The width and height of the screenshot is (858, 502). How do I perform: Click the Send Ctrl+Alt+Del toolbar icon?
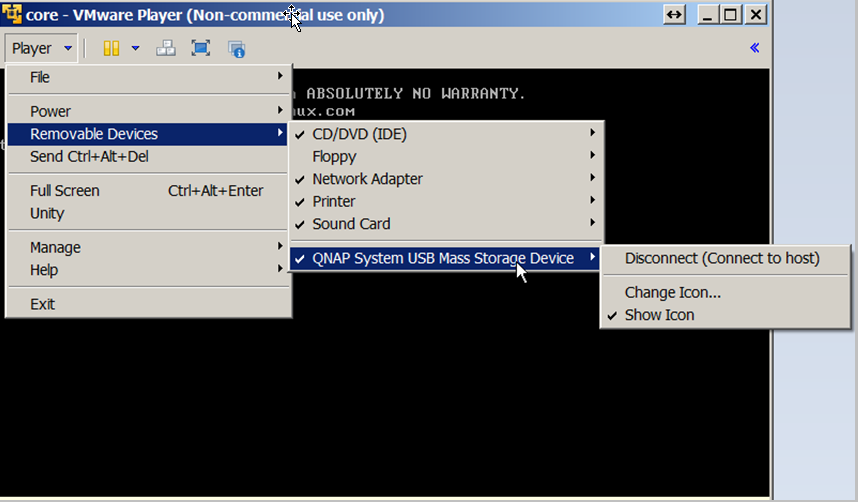166,48
